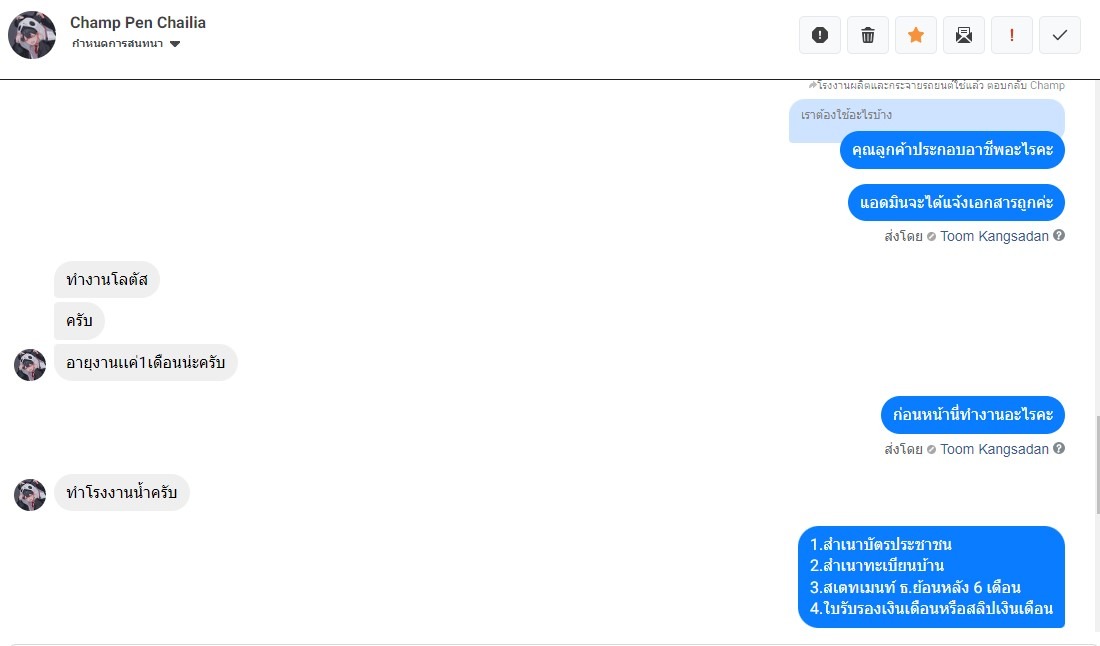
Task: Click the reply arrow label above the quoted message
Action: 937,86
